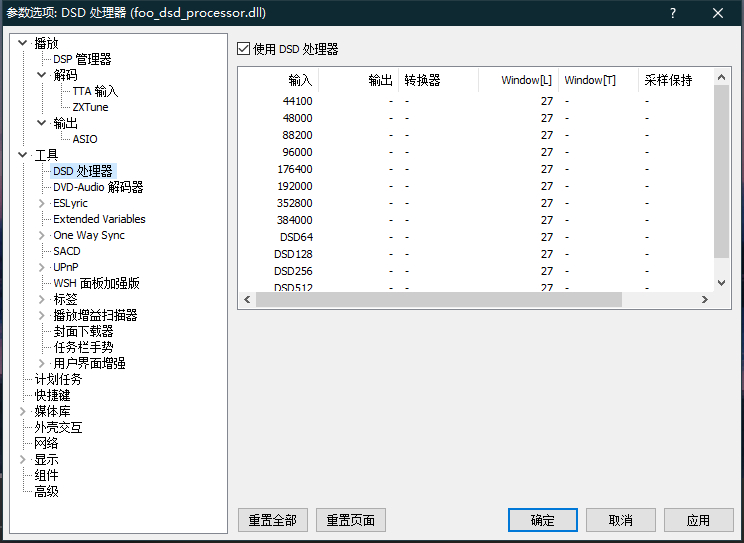This screenshot has height=543, width=744.
Task: Close the preferences dialog
Action: 718,13
